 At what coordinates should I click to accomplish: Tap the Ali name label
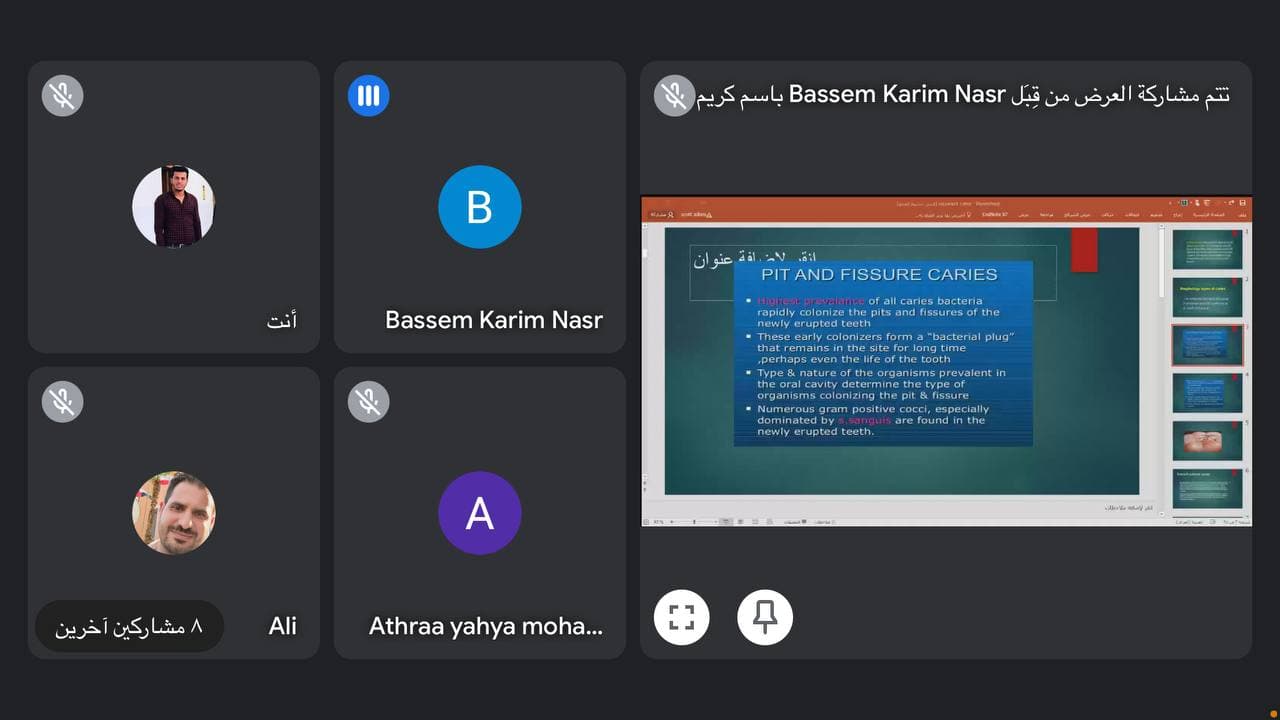(x=283, y=626)
